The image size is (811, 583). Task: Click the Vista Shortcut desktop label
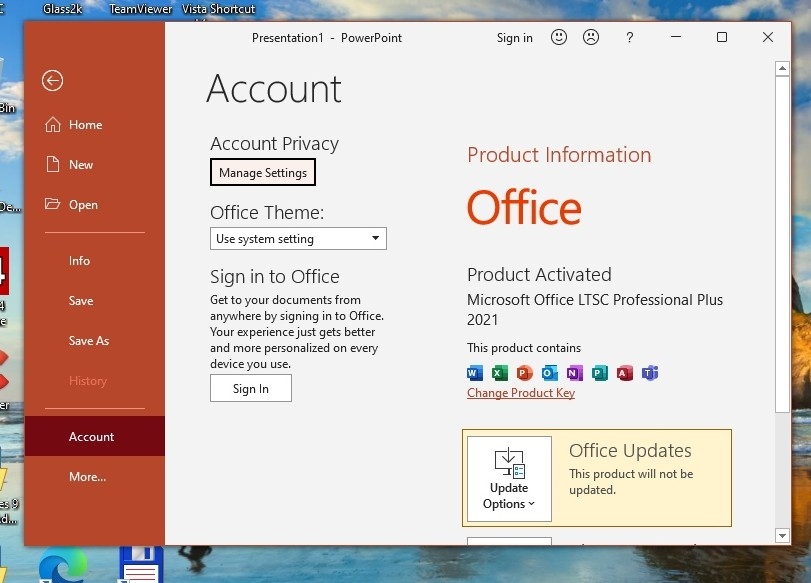218,9
